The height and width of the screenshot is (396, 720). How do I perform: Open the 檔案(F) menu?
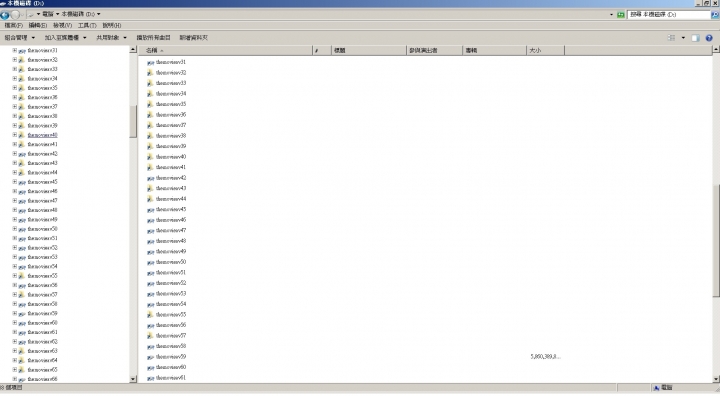click(13, 26)
